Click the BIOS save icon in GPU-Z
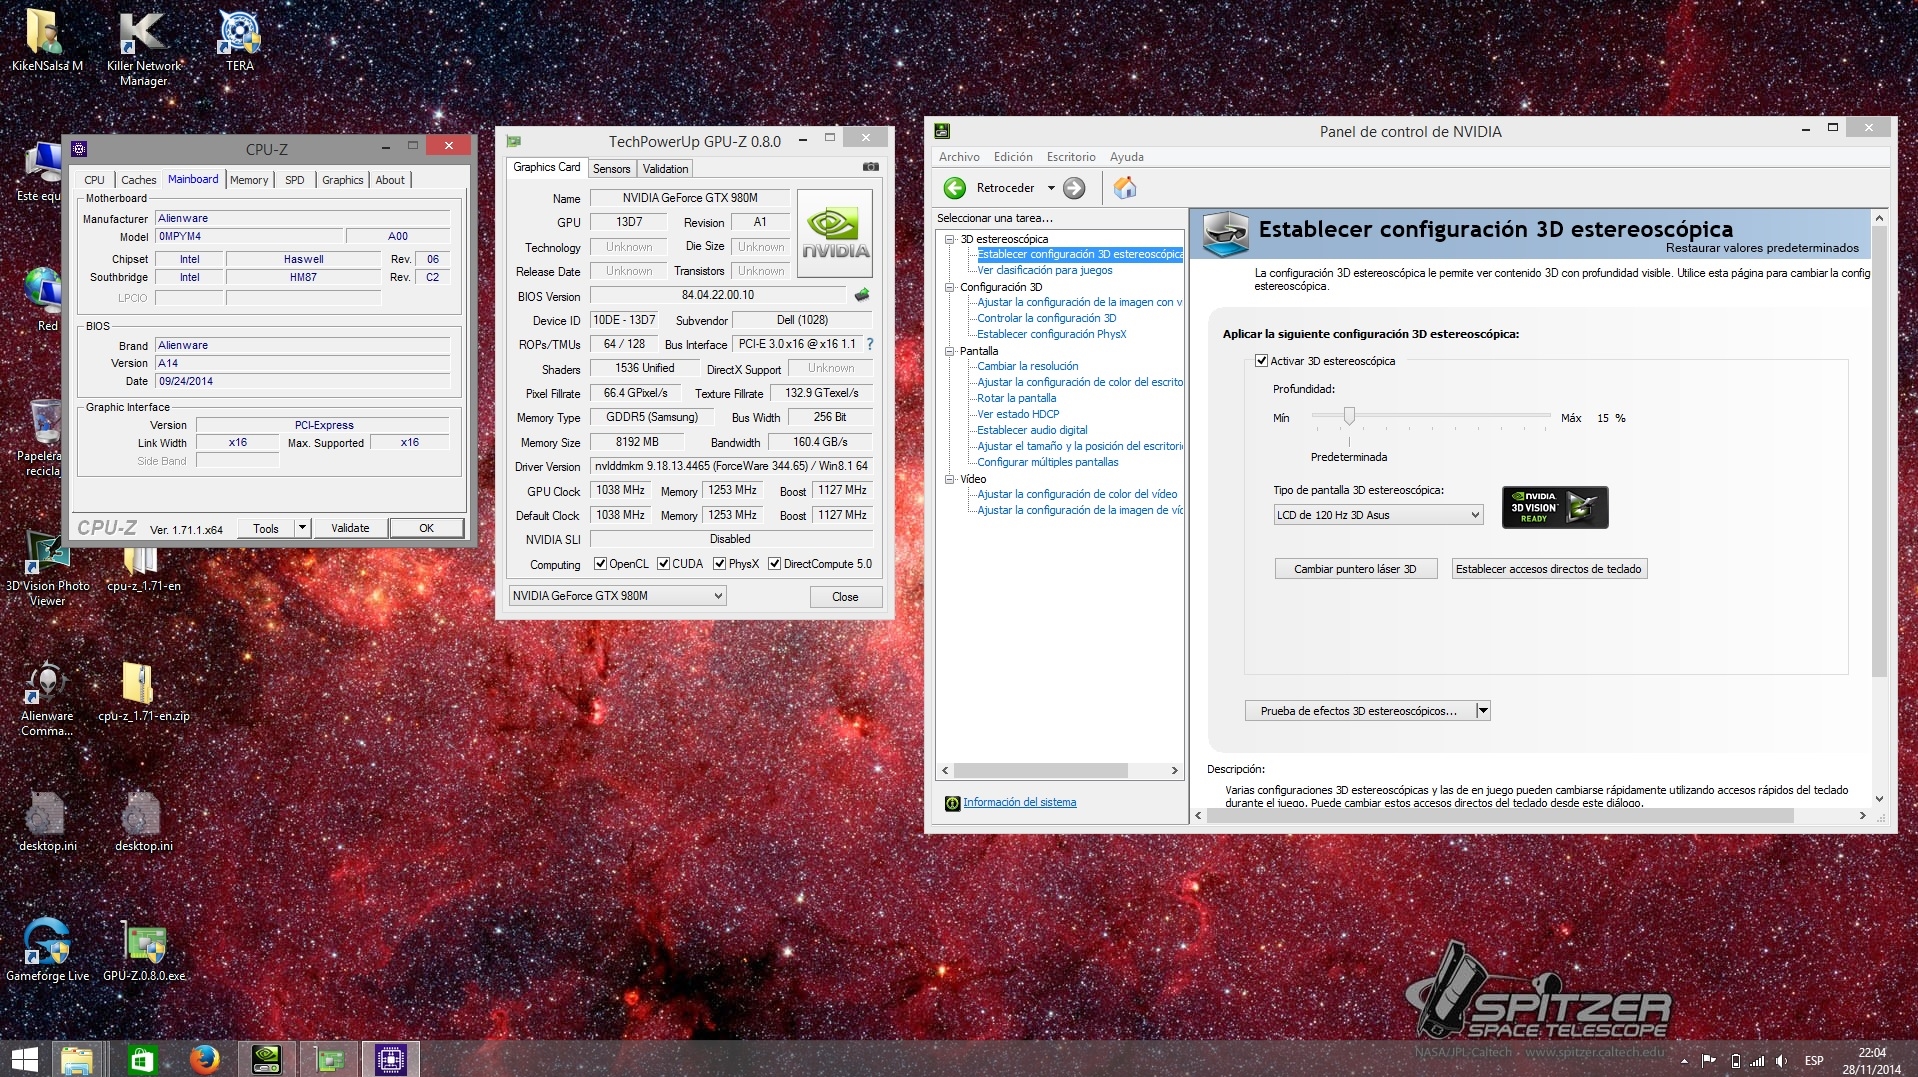Viewport: 1918px width, 1077px height. [x=862, y=295]
